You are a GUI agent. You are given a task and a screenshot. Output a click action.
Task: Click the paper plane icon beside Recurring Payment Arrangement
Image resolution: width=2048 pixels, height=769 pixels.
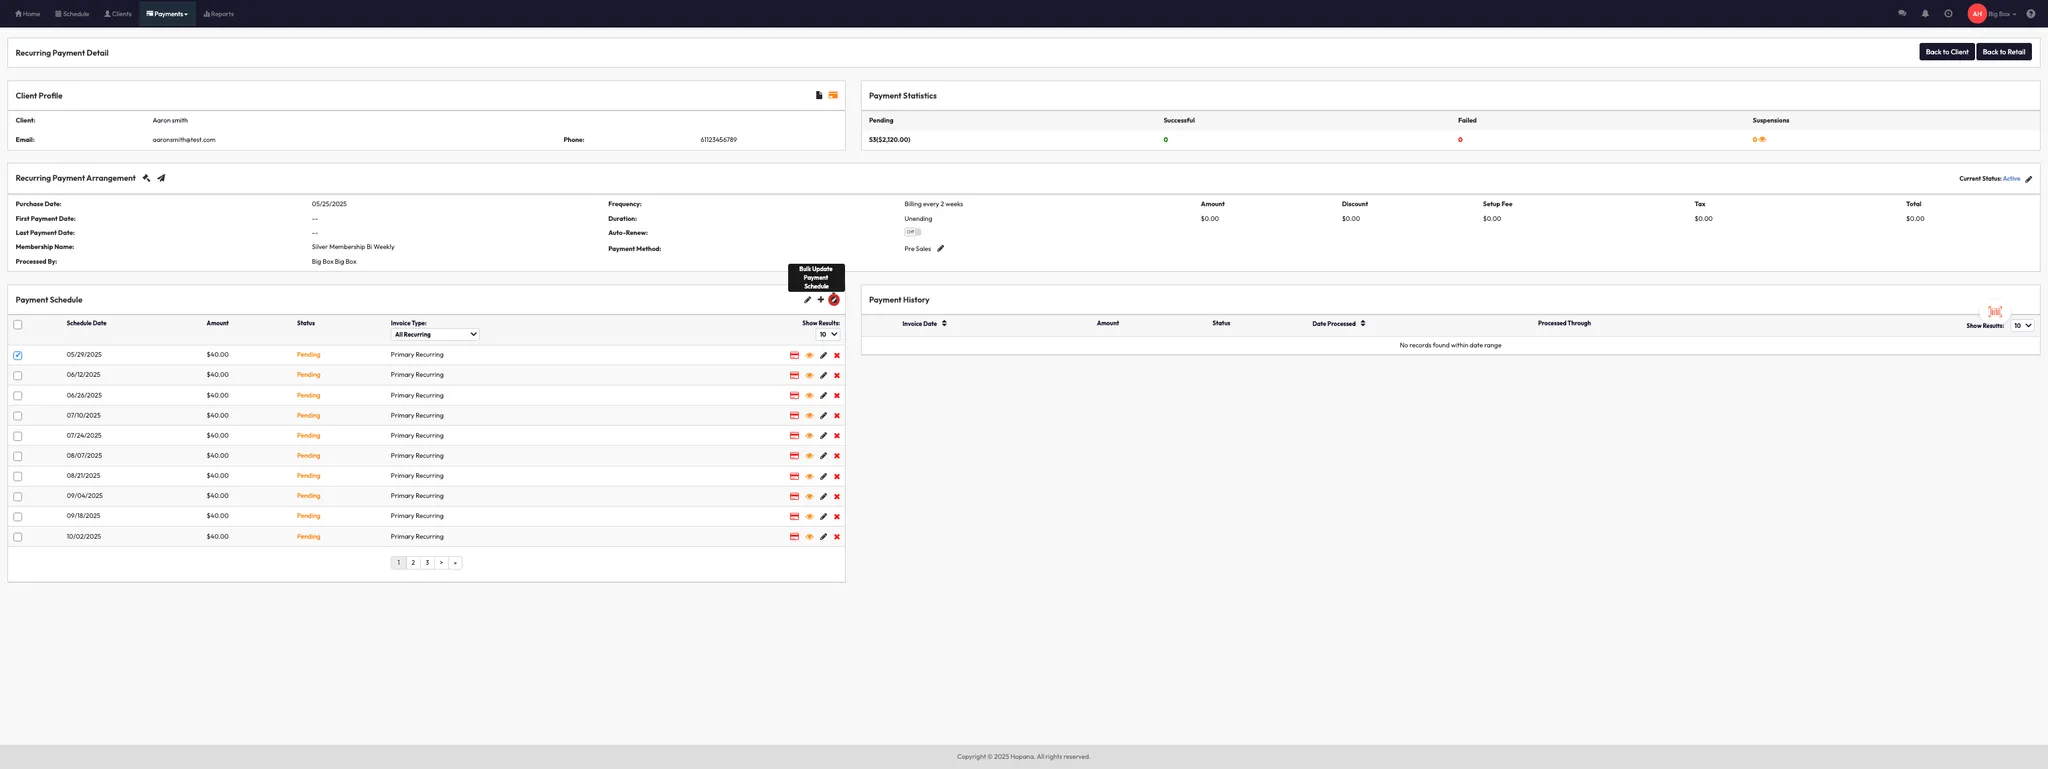click(x=161, y=179)
